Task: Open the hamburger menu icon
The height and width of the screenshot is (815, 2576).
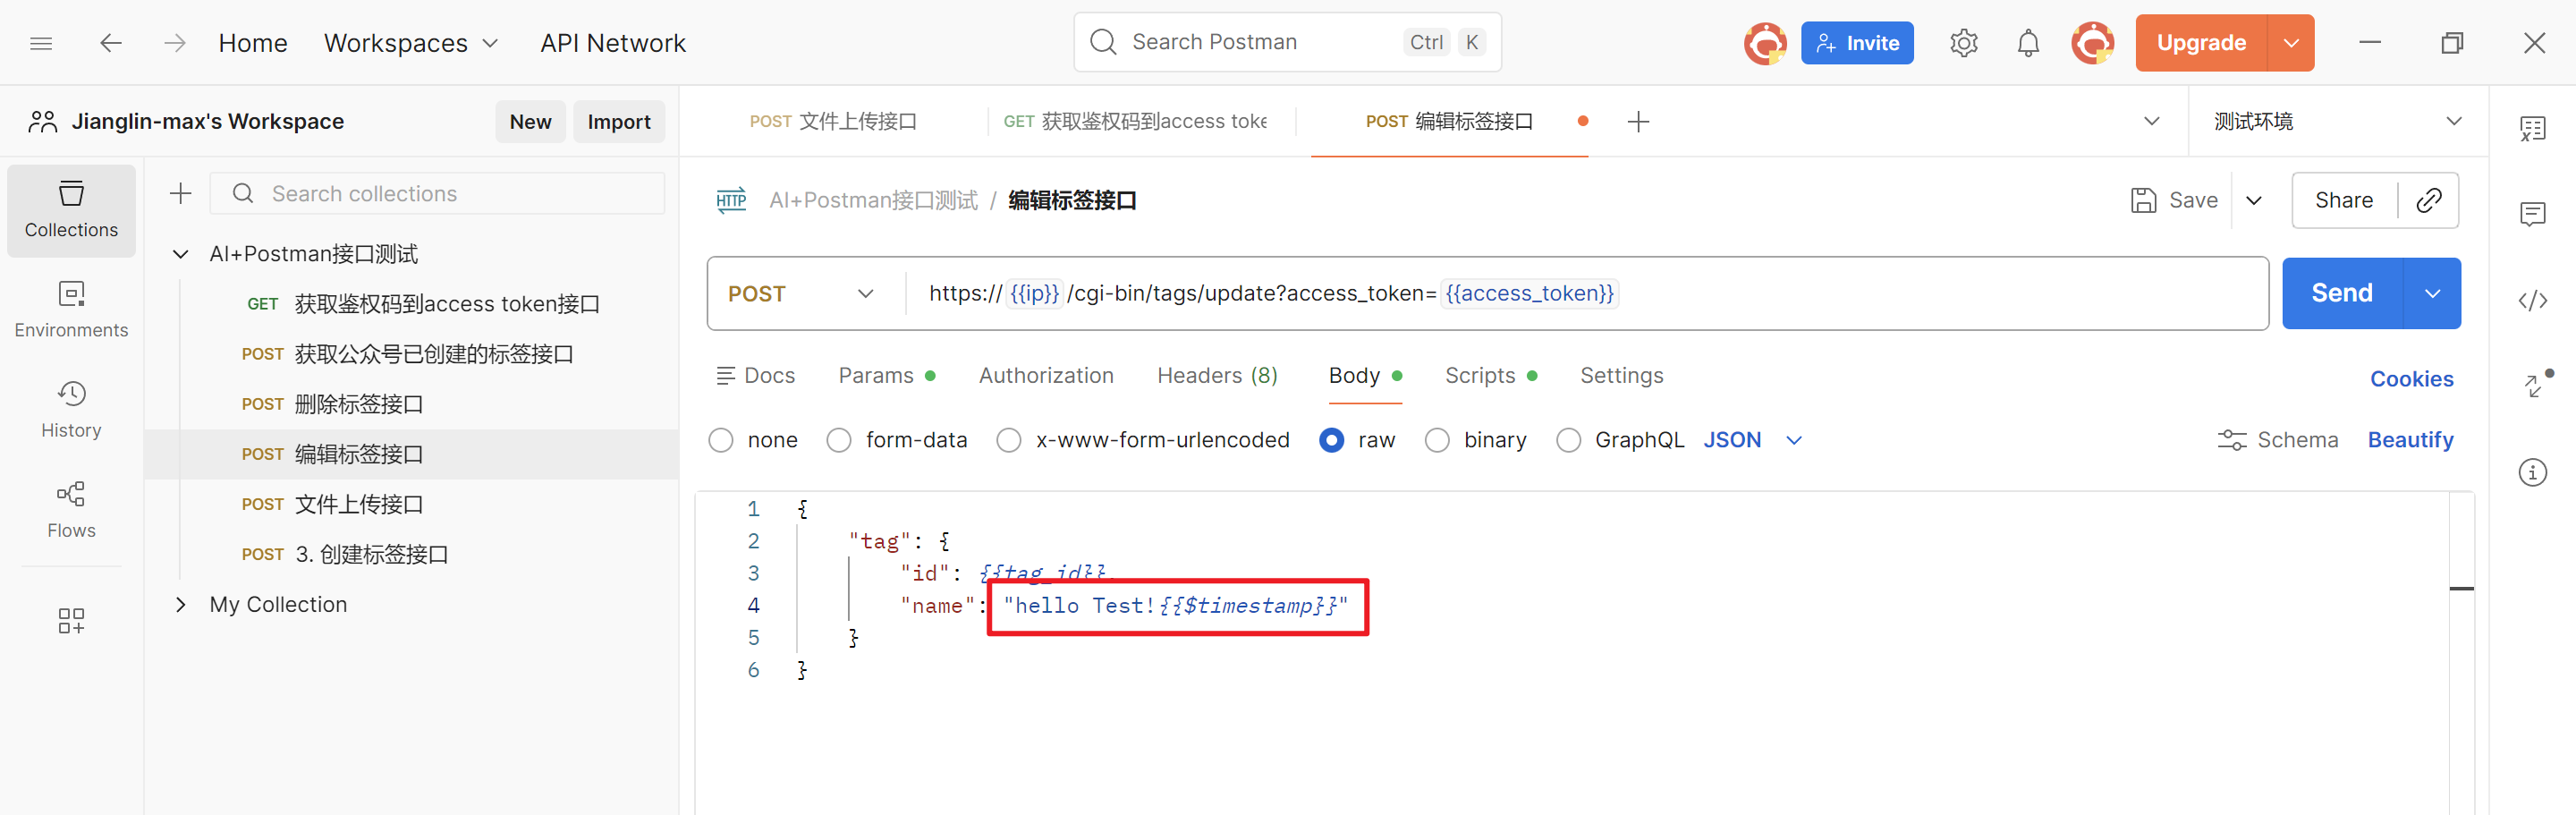Action: click(x=41, y=43)
